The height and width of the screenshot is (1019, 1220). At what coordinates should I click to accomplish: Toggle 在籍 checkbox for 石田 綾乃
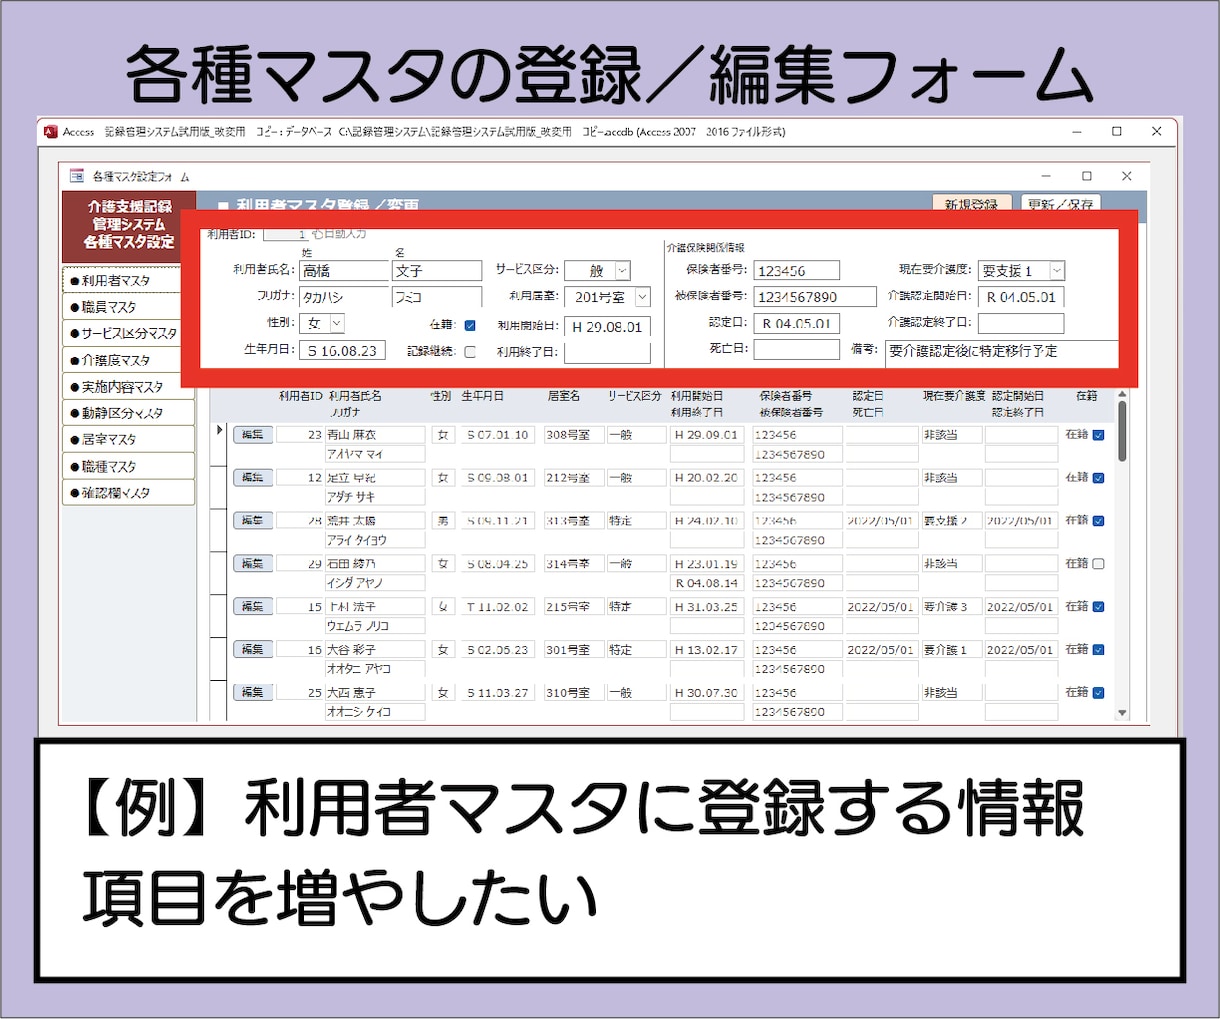[x=1098, y=564]
